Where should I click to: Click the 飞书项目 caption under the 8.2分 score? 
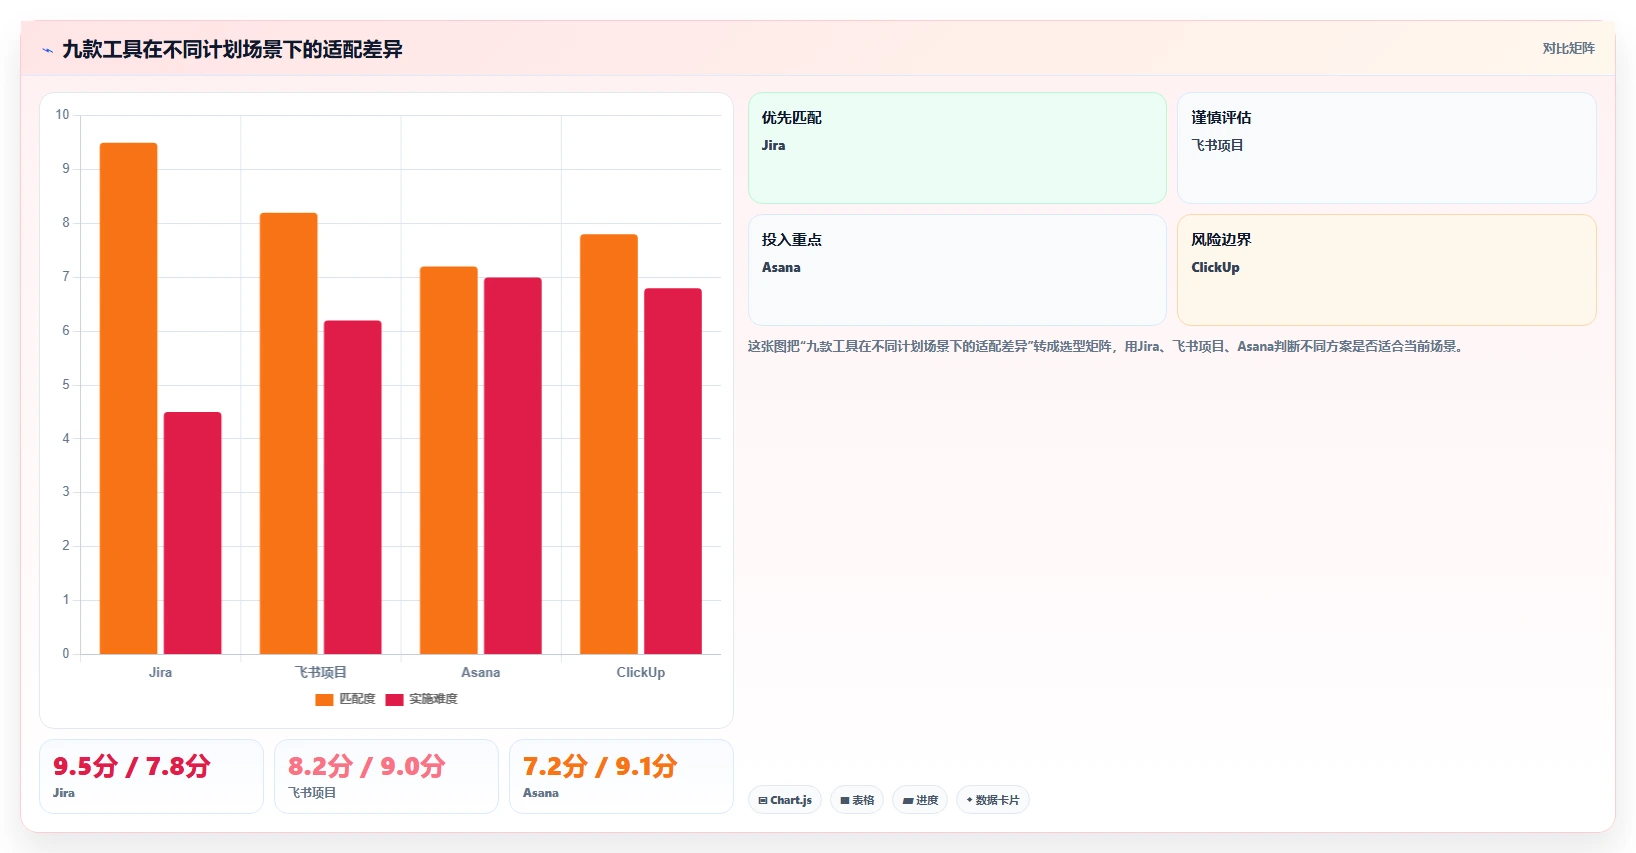(312, 793)
